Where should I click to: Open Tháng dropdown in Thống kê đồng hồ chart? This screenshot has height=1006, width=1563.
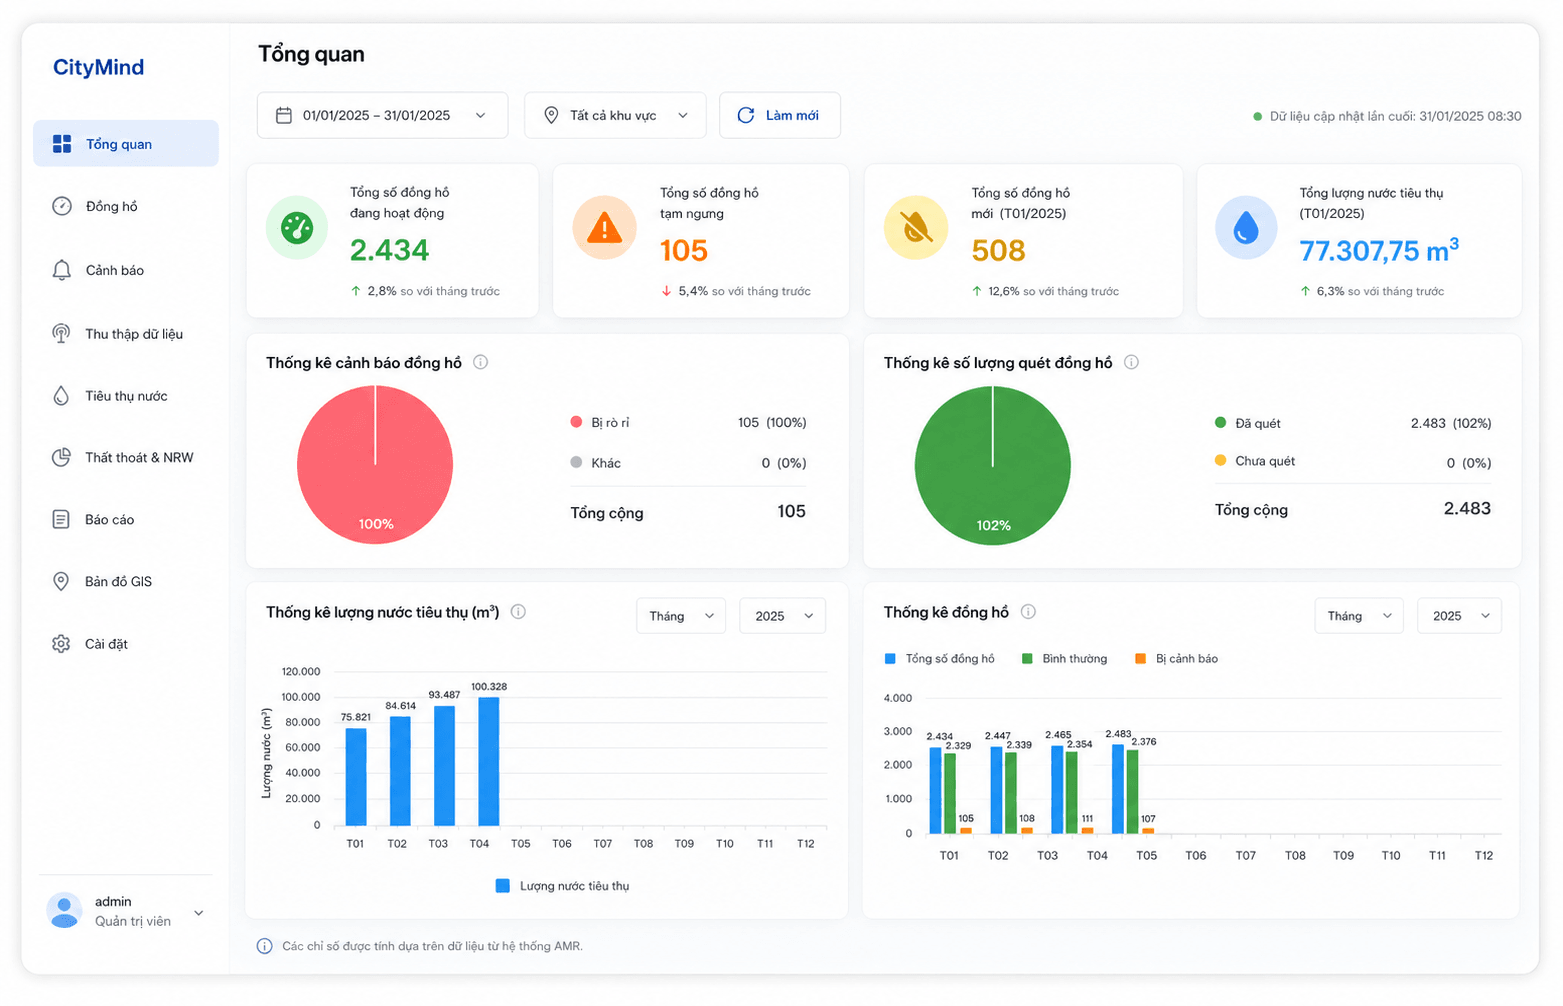pos(1359,616)
